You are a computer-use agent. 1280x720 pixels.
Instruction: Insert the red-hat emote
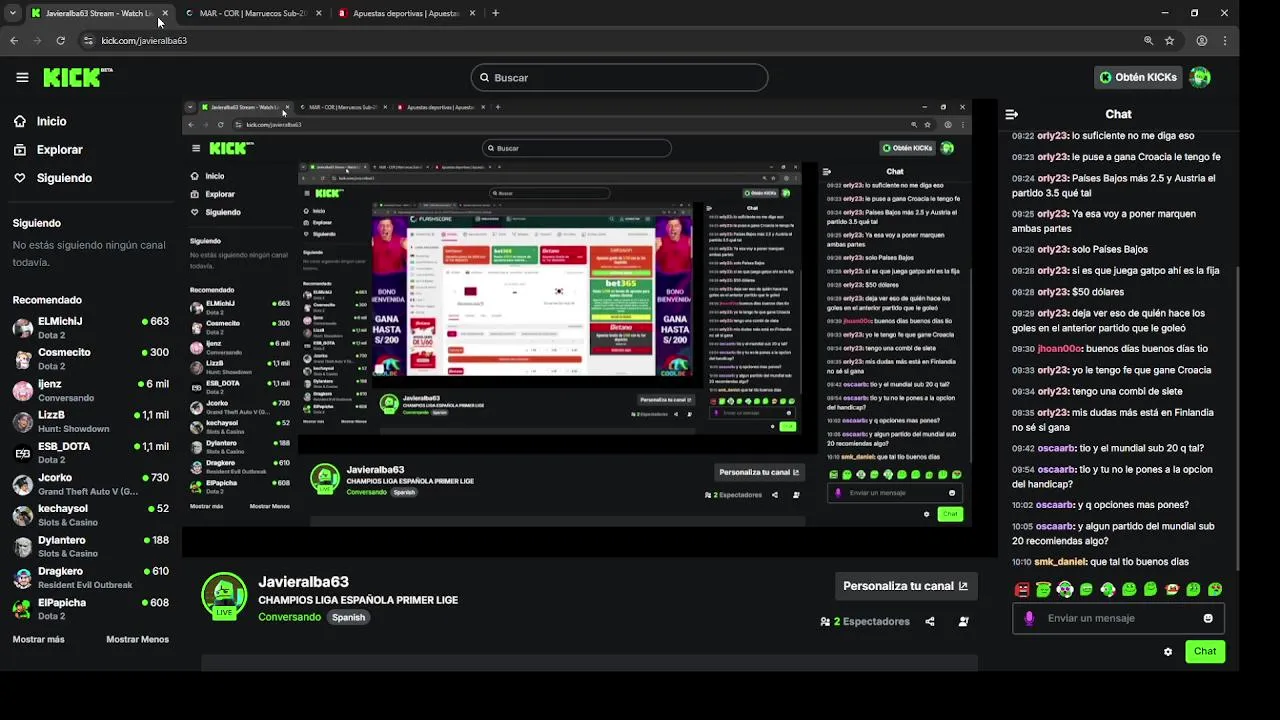[x=1172, y=590]
